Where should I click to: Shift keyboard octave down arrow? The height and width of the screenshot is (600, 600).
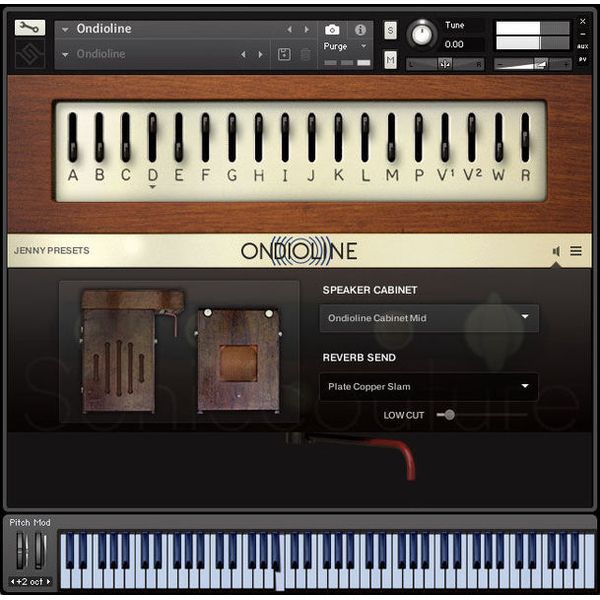[x=13, y=581]
